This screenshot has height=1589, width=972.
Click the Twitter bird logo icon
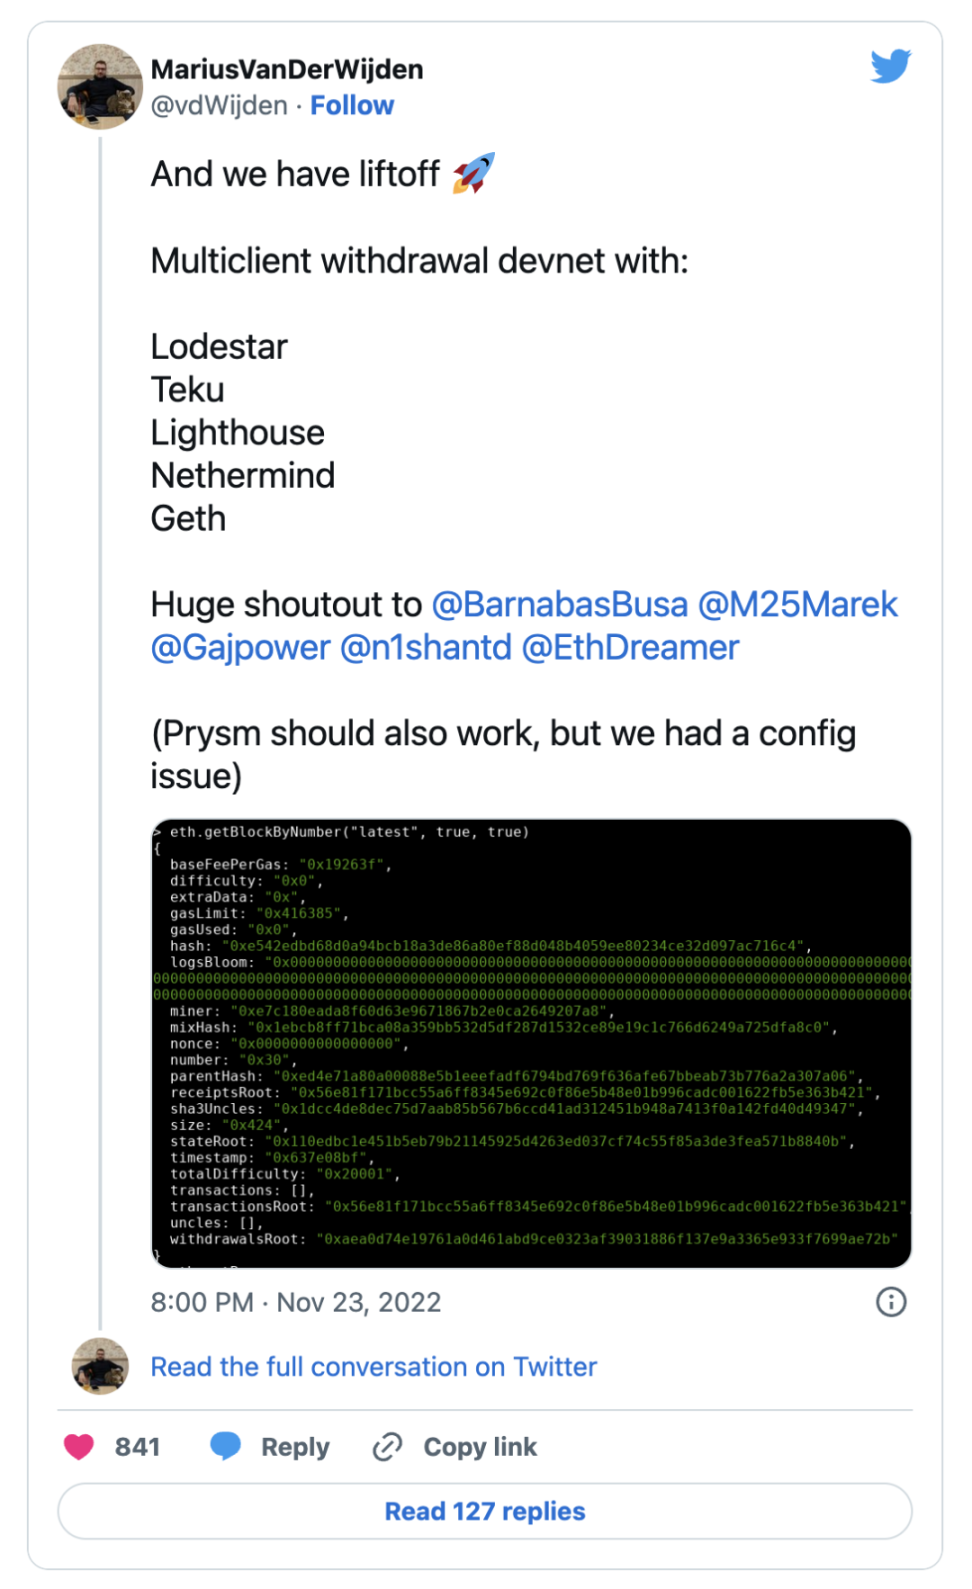click(890, 66)
